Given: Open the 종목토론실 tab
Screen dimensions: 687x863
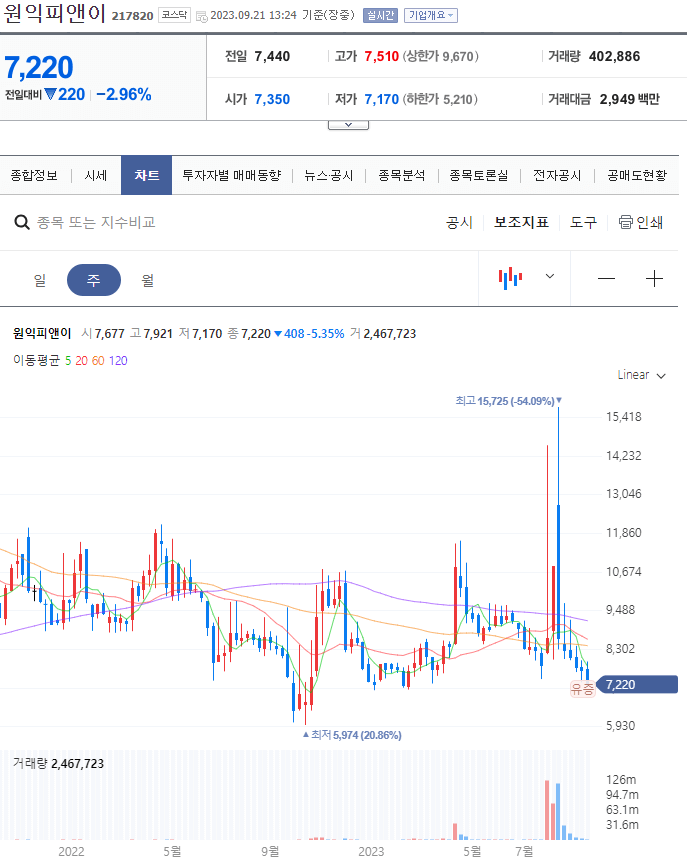Looking at the screenshot, I should [479, 175].
